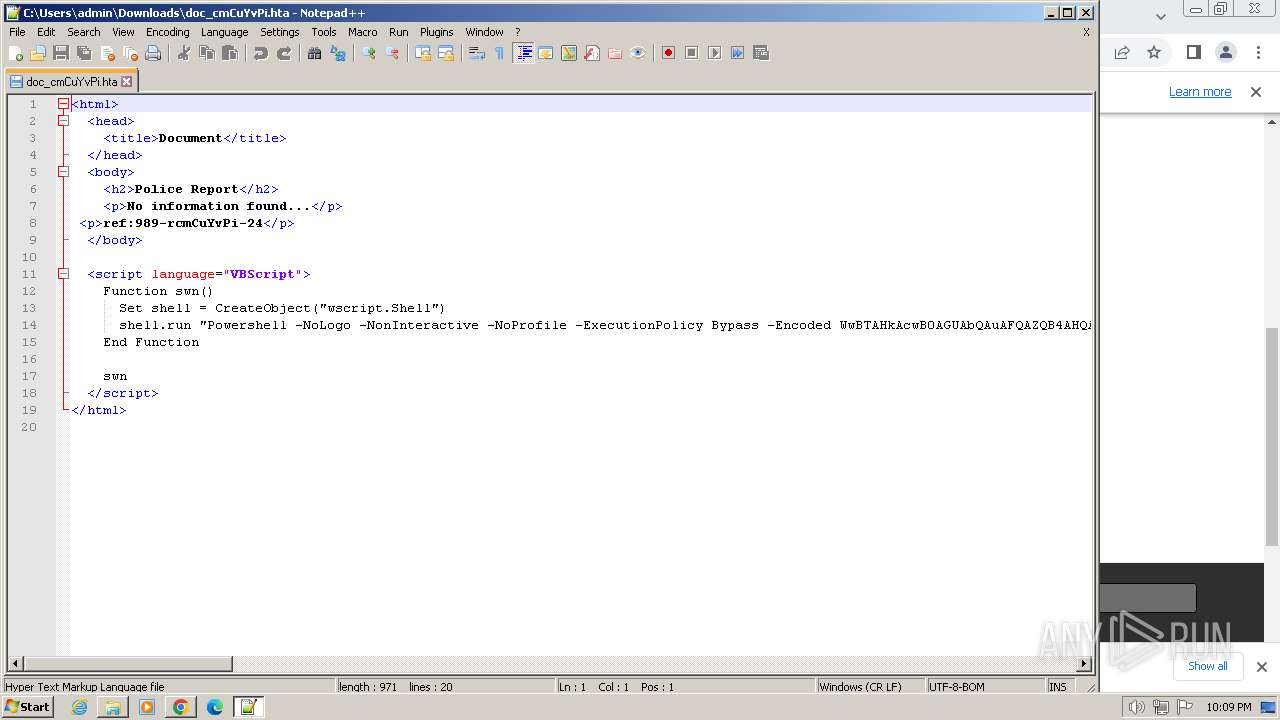The height and width of the screenshot is (720, 1280).
Task: Create a new document with New icon
Action: coord(16,53)
